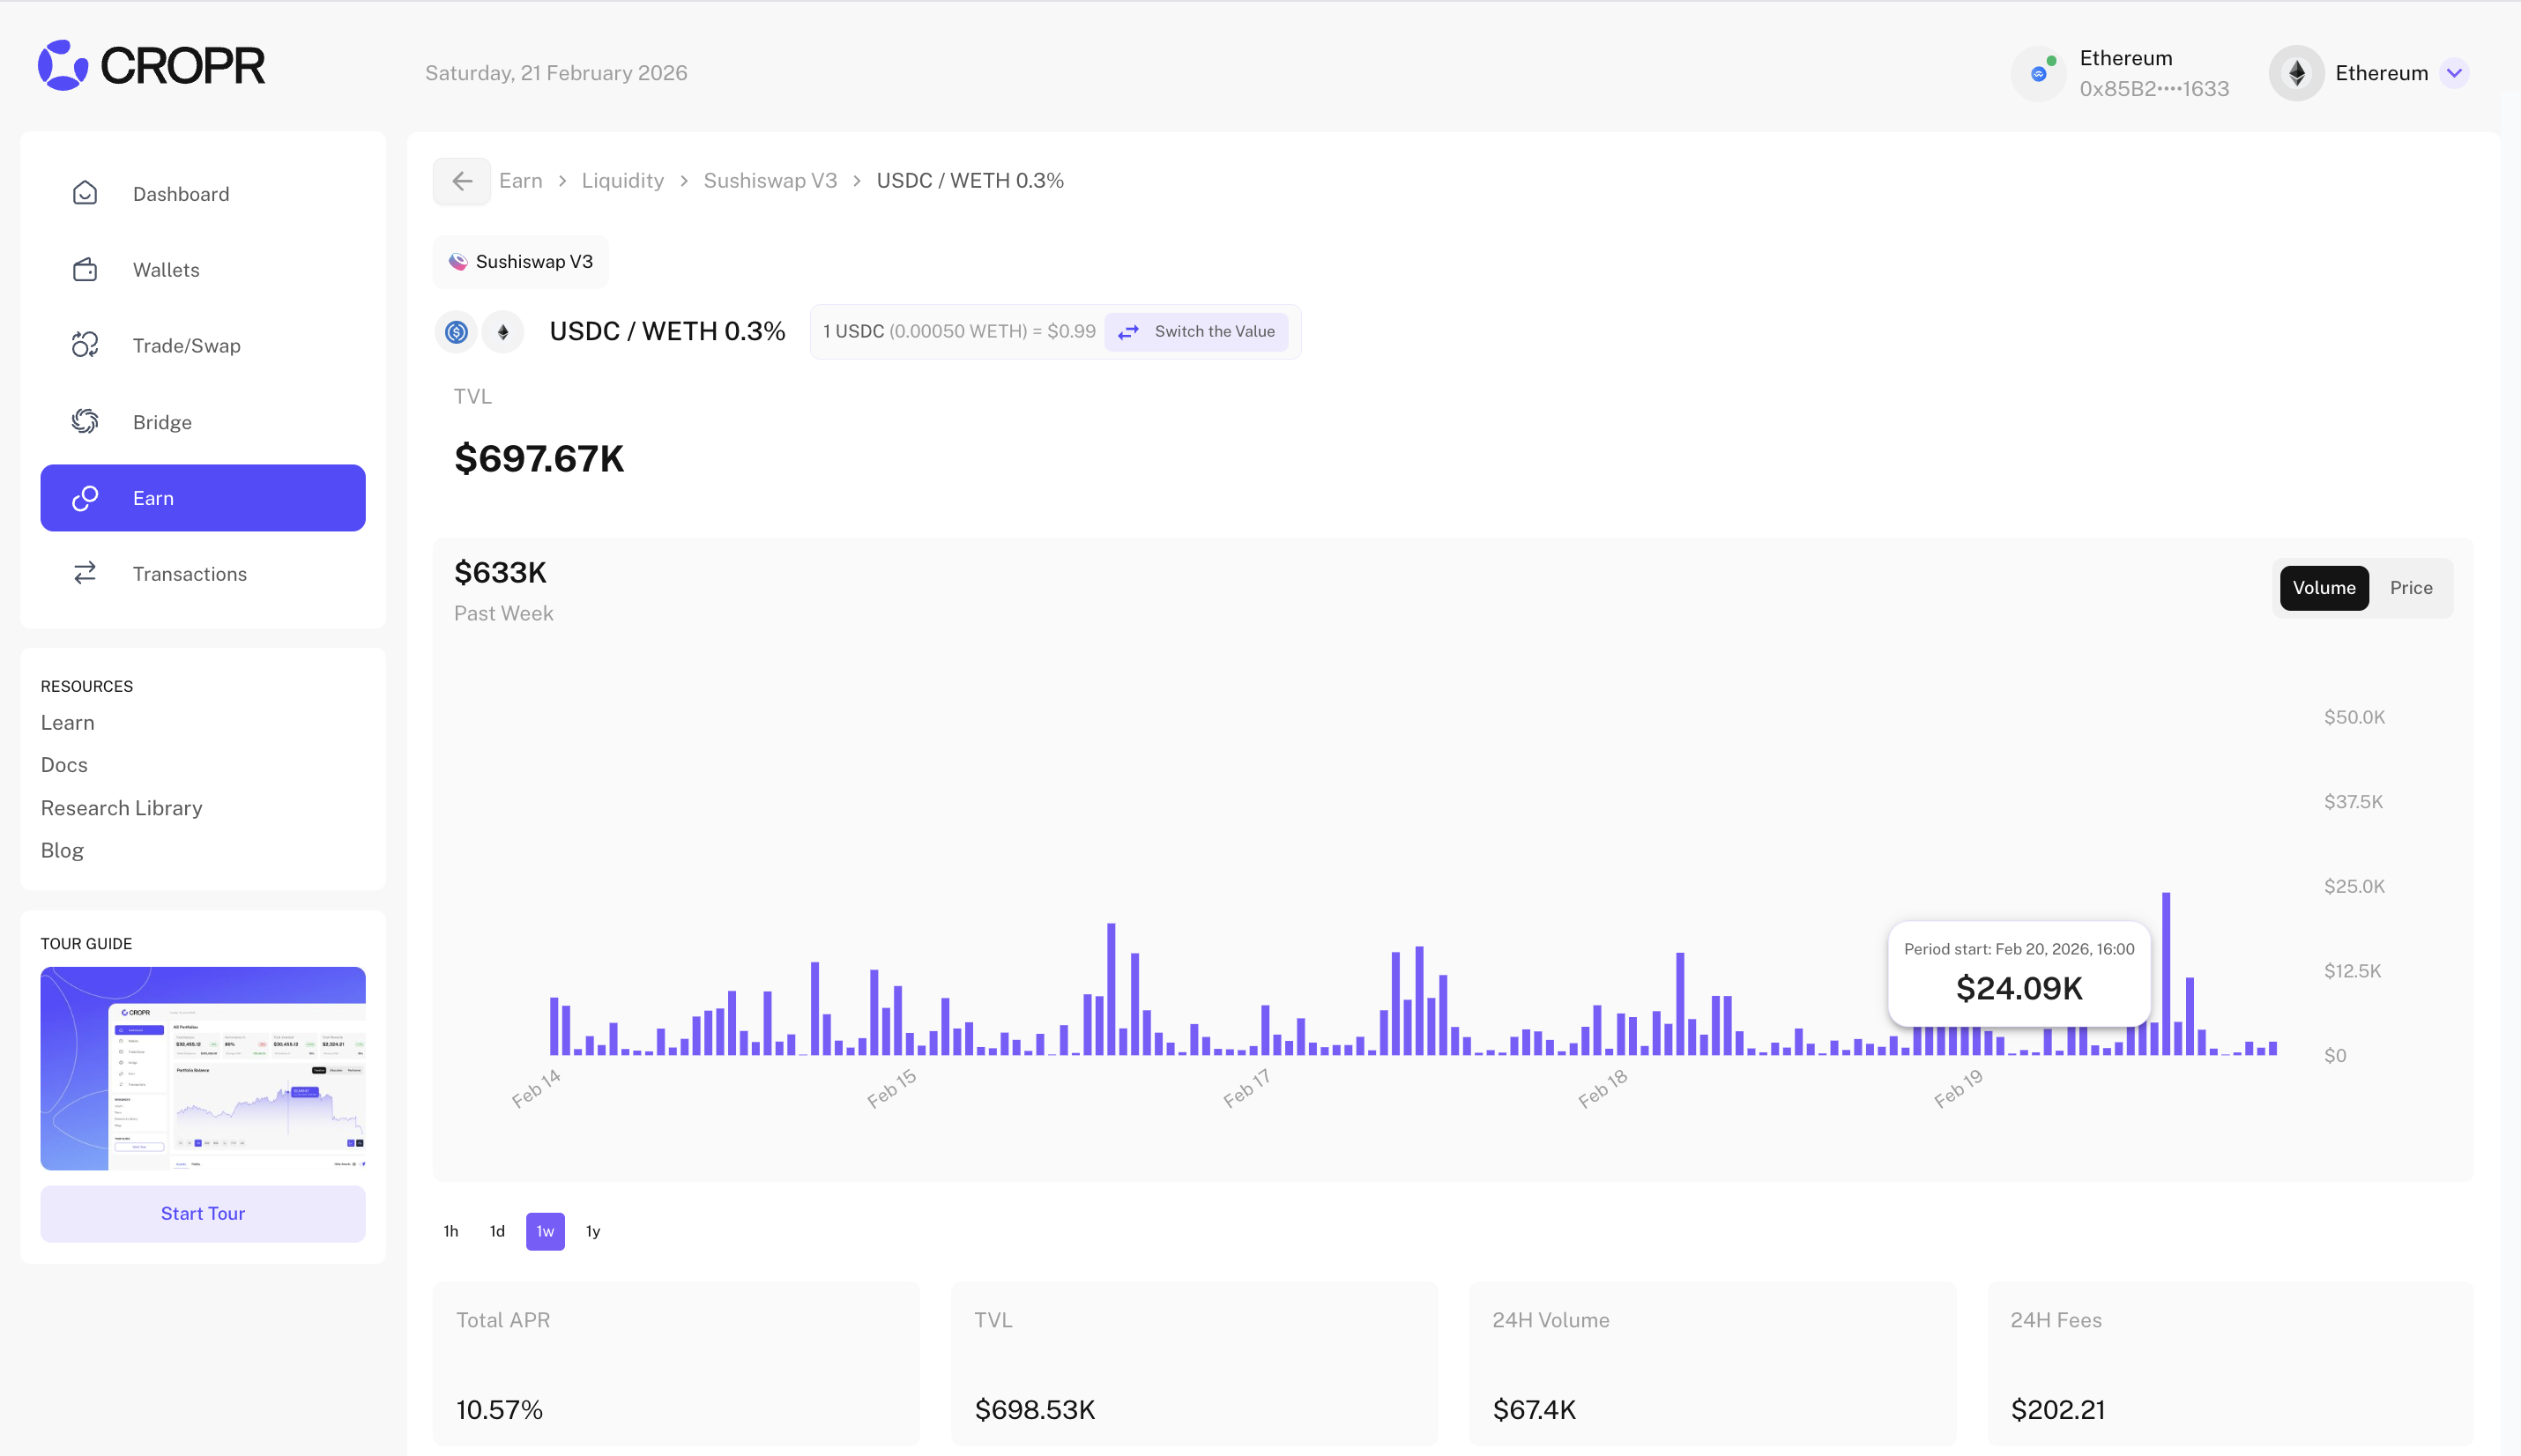Select the 1h timeframe
Image resolution: width=2521 pixels, height=1456 pixels.
coord(451,1231)
